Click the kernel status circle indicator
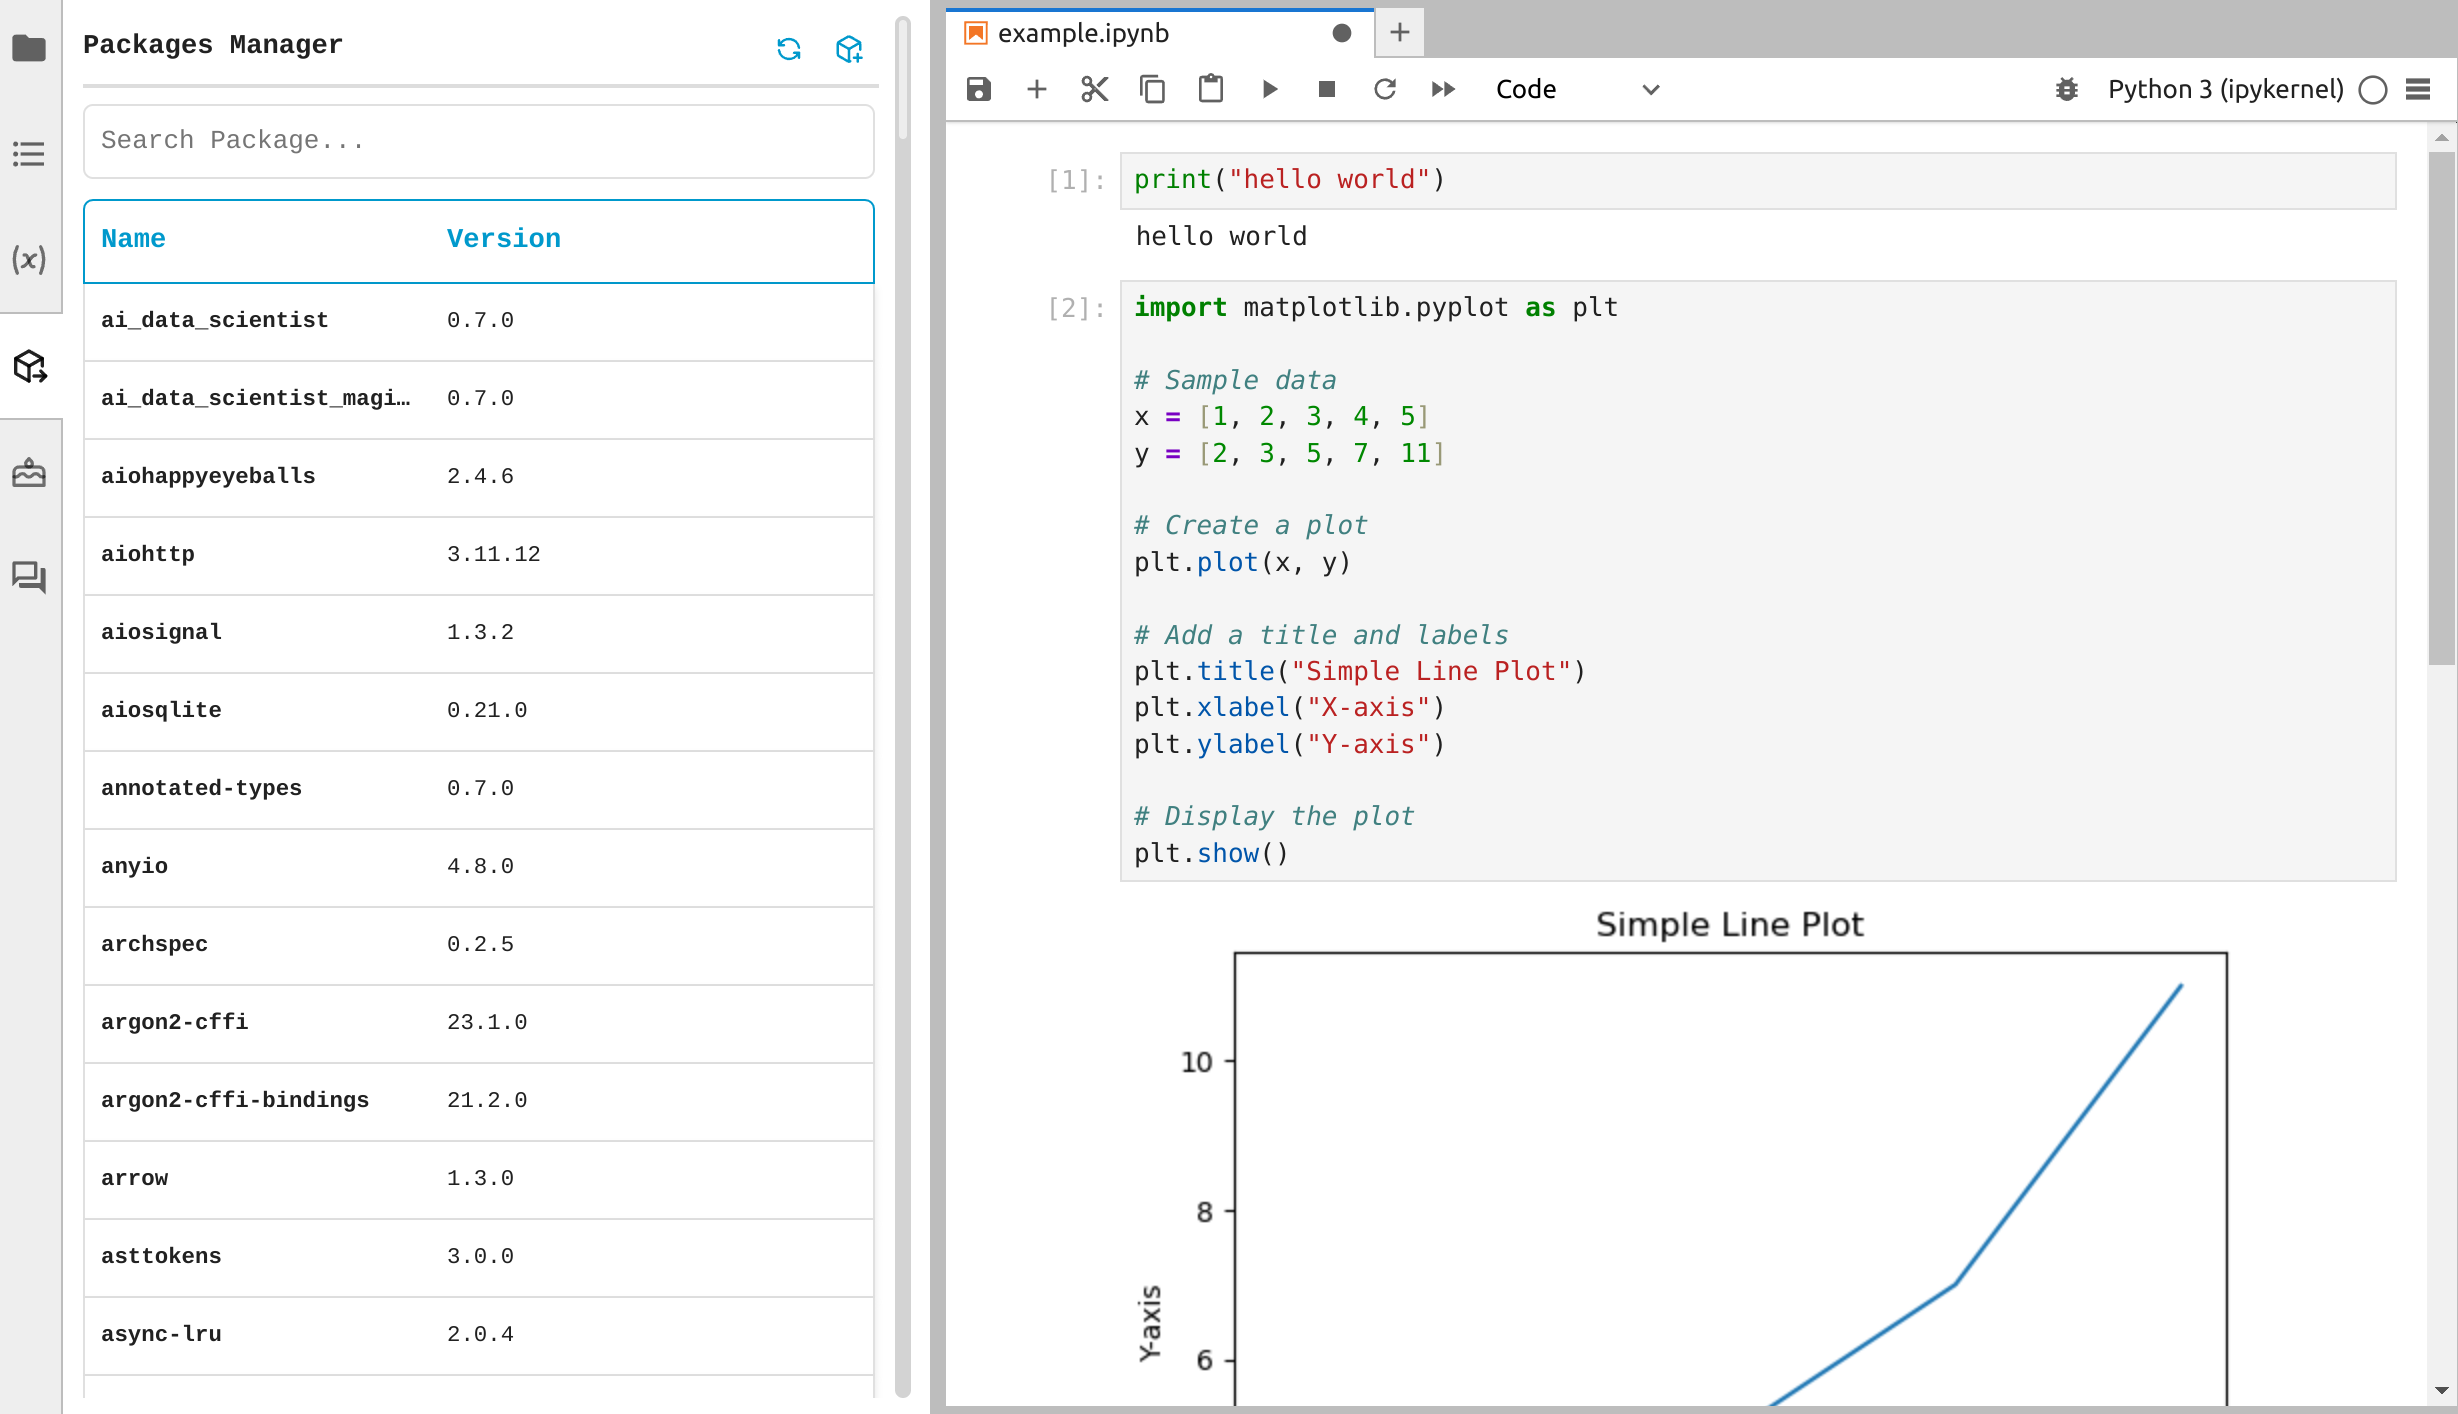The image size is (2458, 1414). pos(2373,90)
